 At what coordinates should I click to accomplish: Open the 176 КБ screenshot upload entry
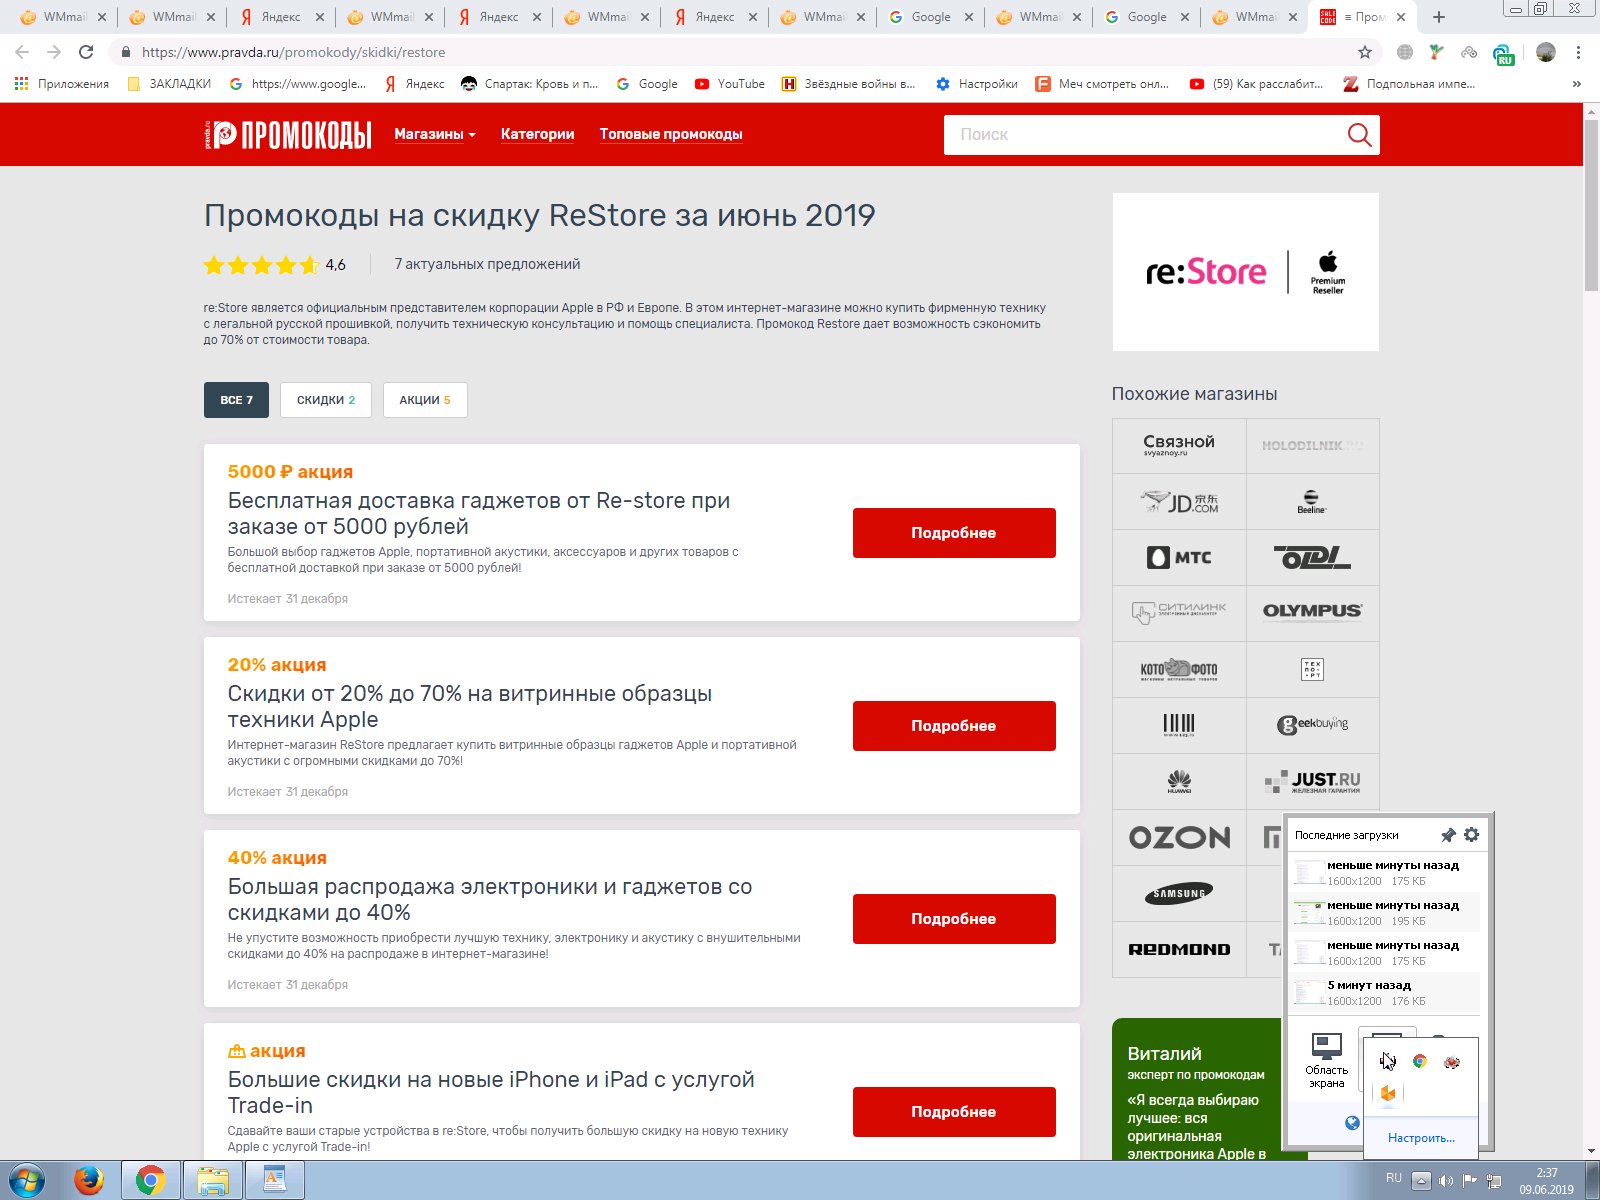click(x=1384, y=993)
